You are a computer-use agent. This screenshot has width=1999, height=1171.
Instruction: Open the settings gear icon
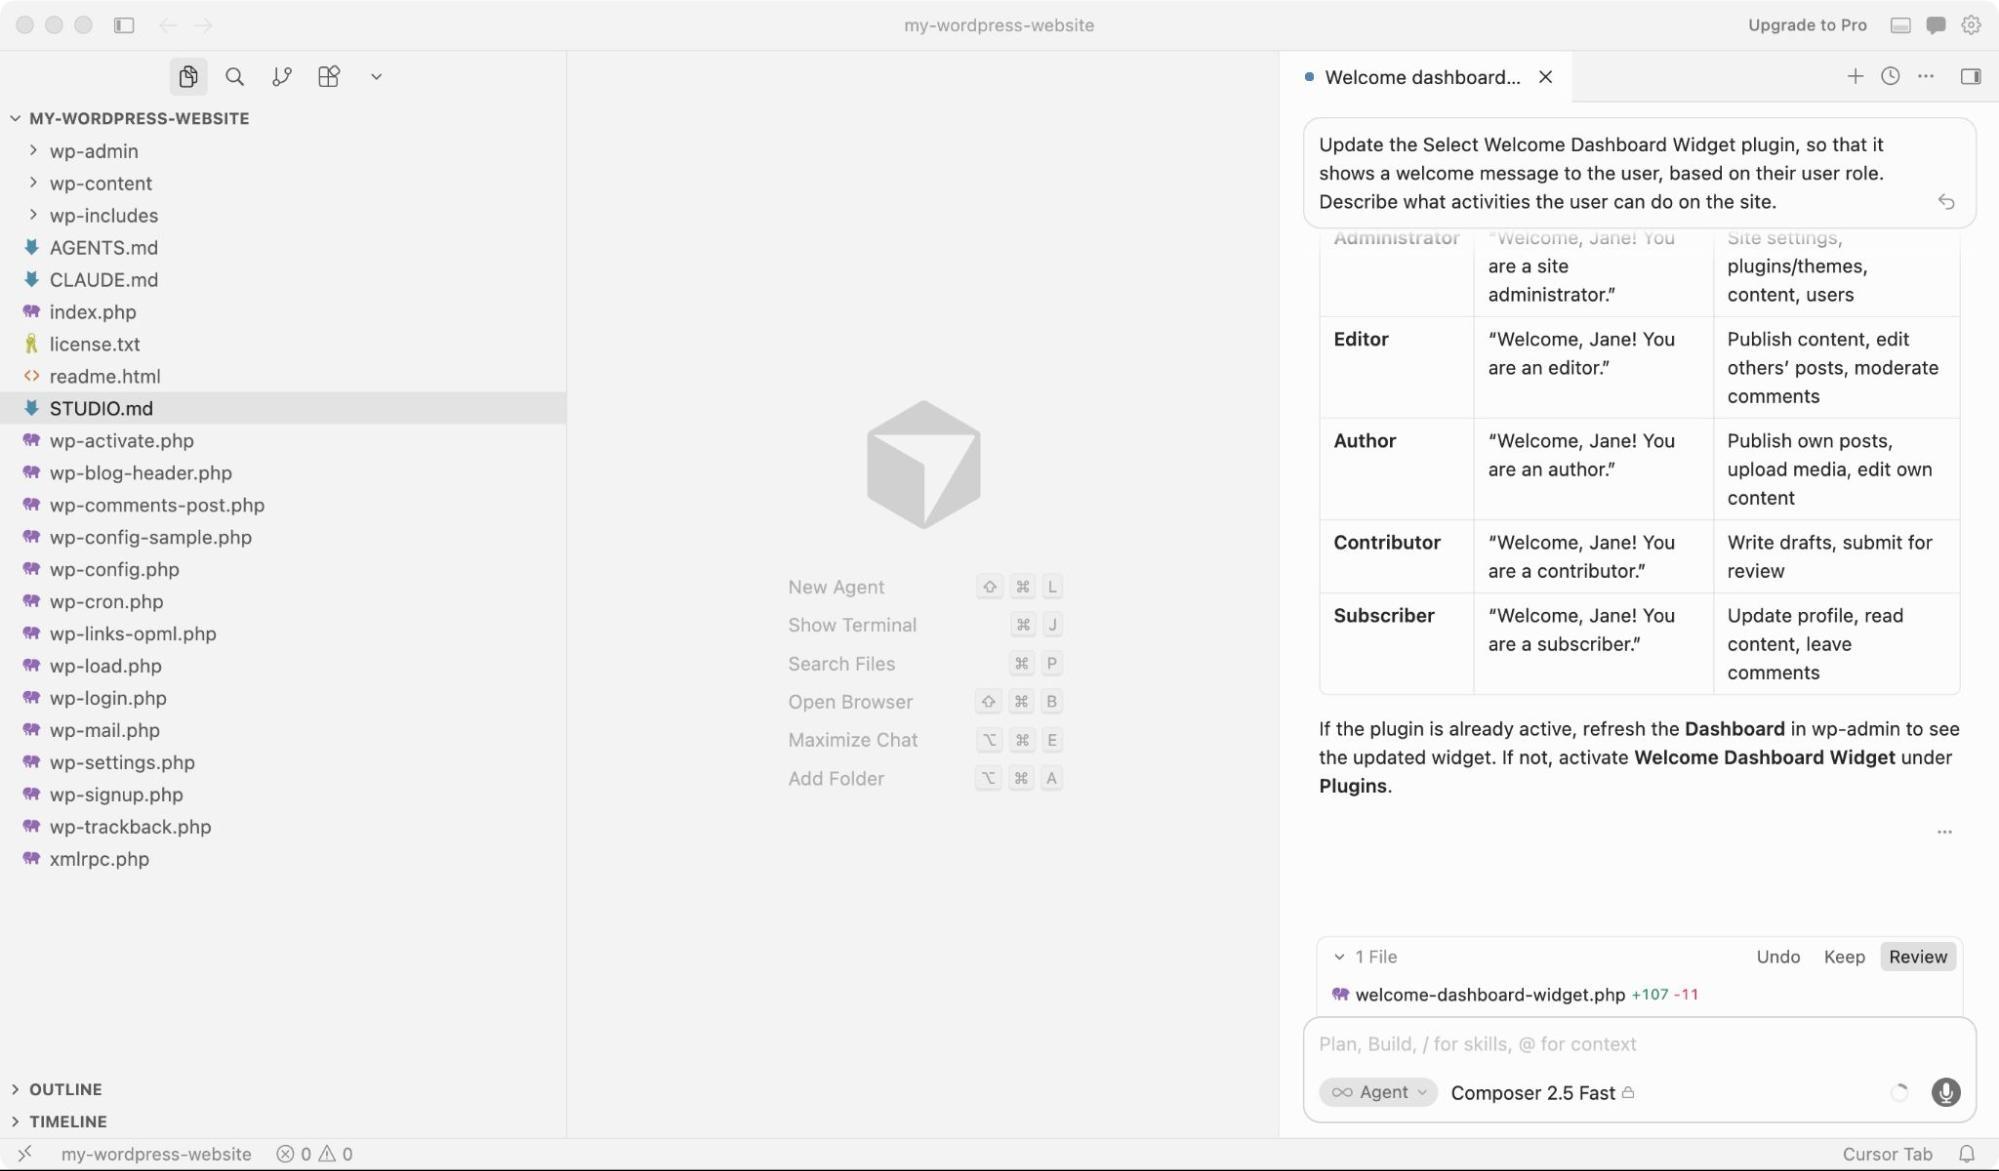tap(1971, 25)
